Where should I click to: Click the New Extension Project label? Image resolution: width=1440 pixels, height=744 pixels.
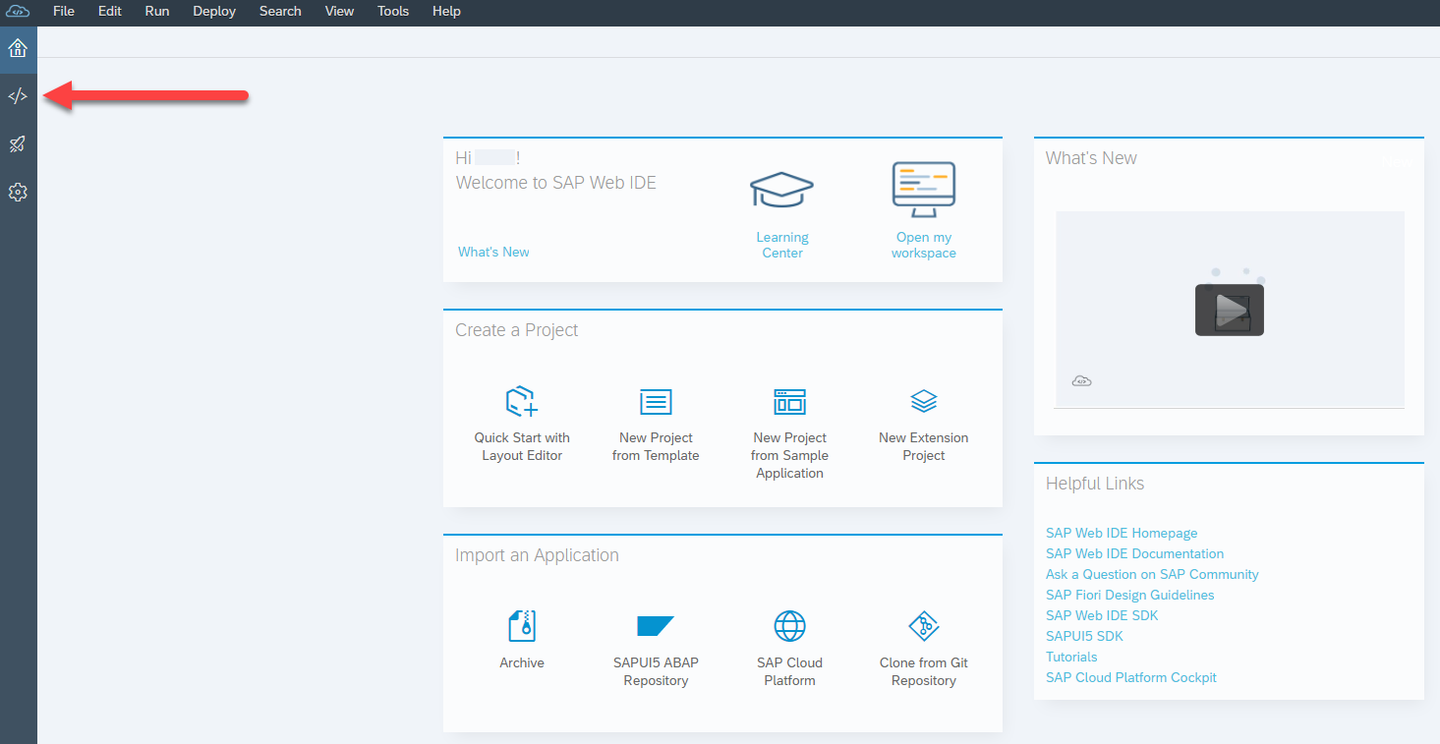tap(924, 447)
